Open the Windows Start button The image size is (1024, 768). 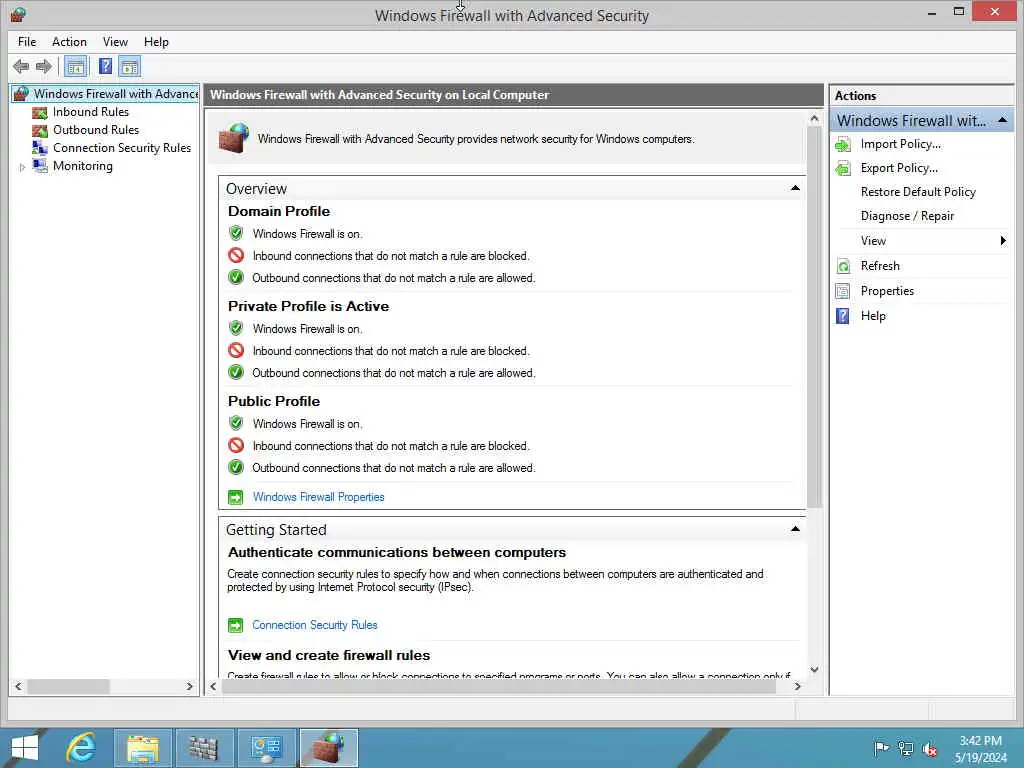(25, 748)
